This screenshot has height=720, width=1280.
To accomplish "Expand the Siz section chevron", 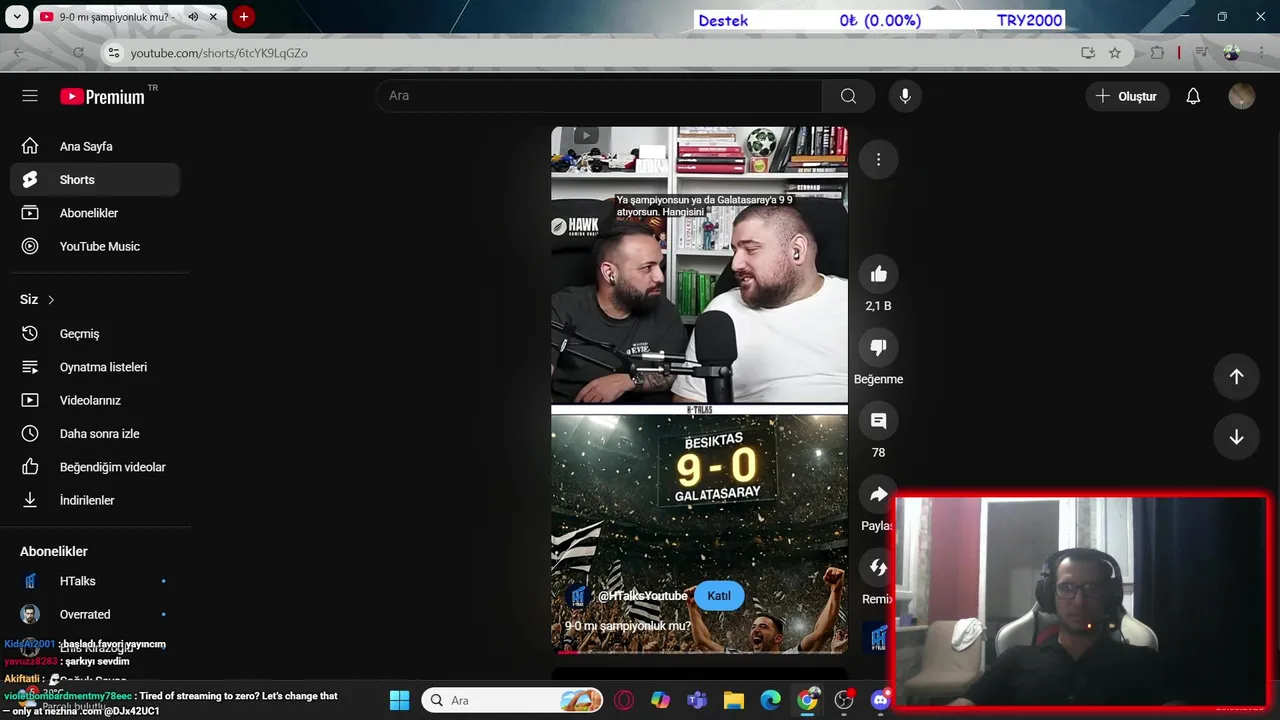I will click(x=51, y=300).
